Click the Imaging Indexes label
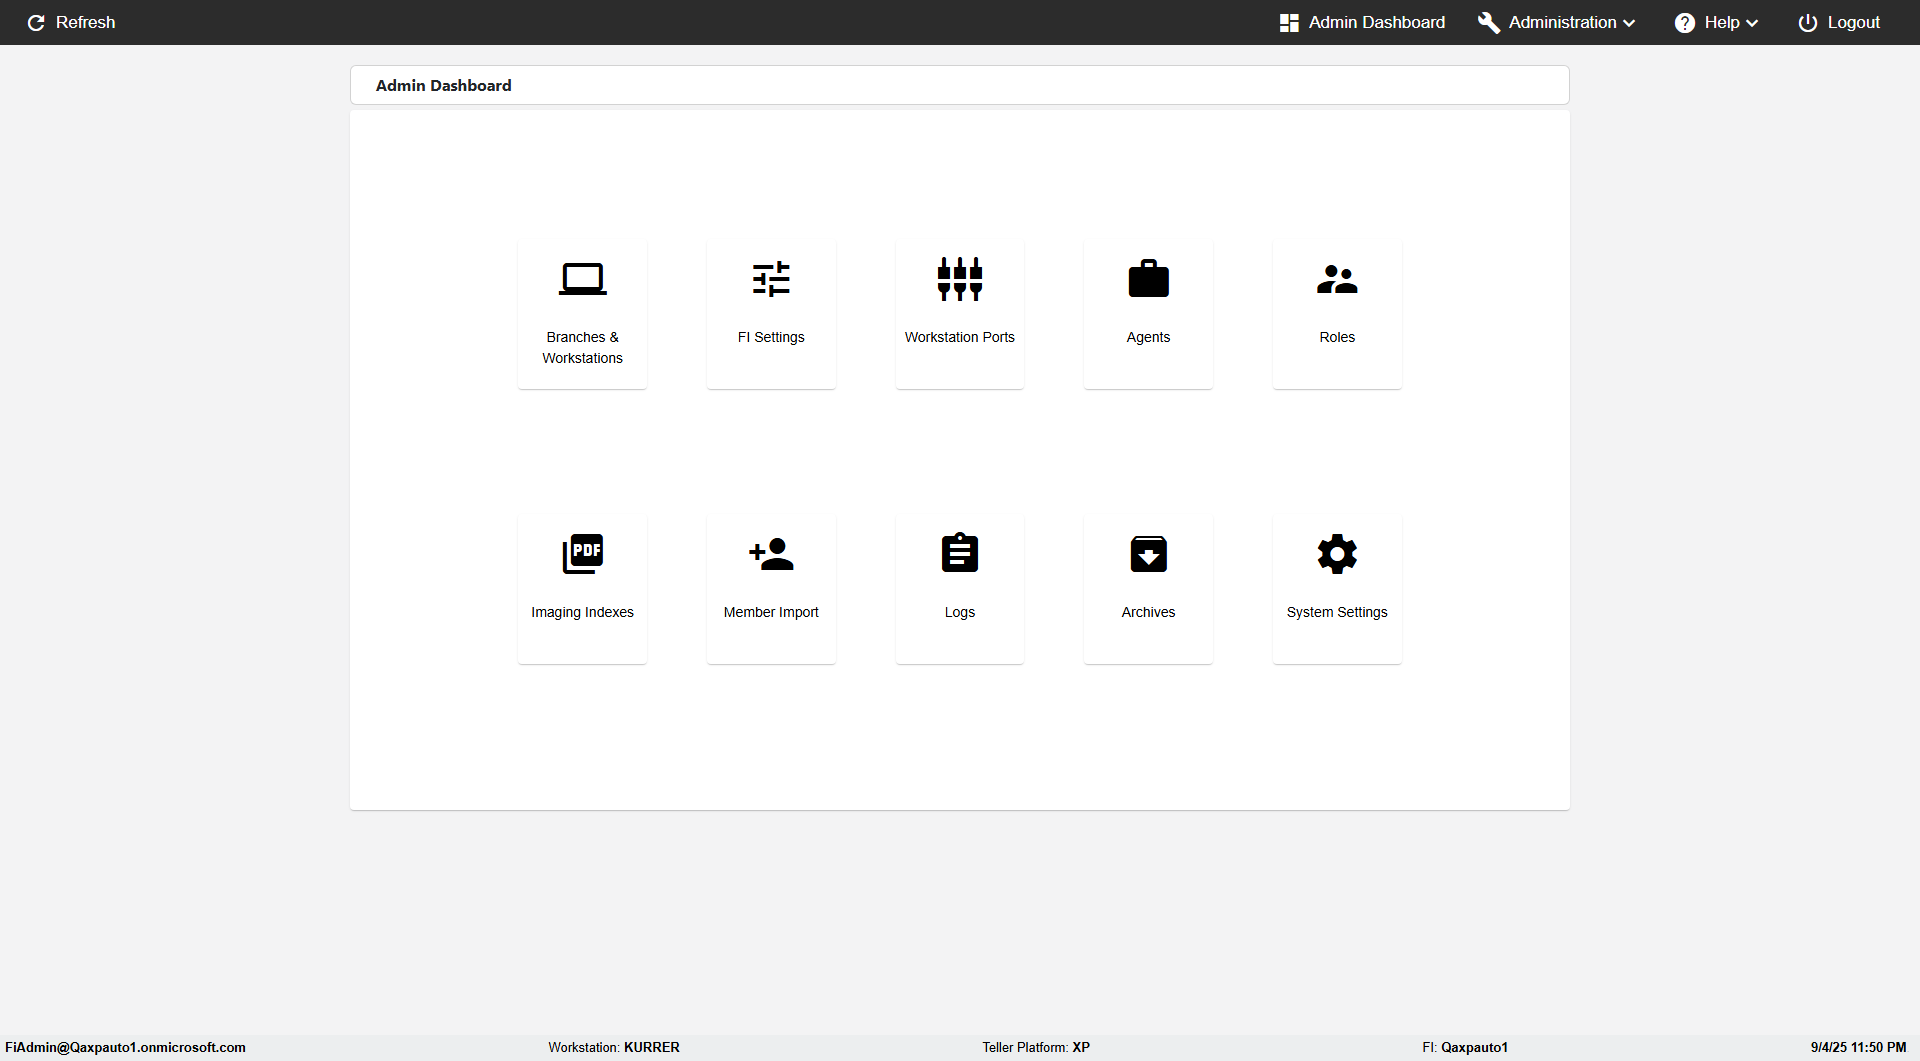Viewport: 1920px width, 1061px height. click(582, 612)
